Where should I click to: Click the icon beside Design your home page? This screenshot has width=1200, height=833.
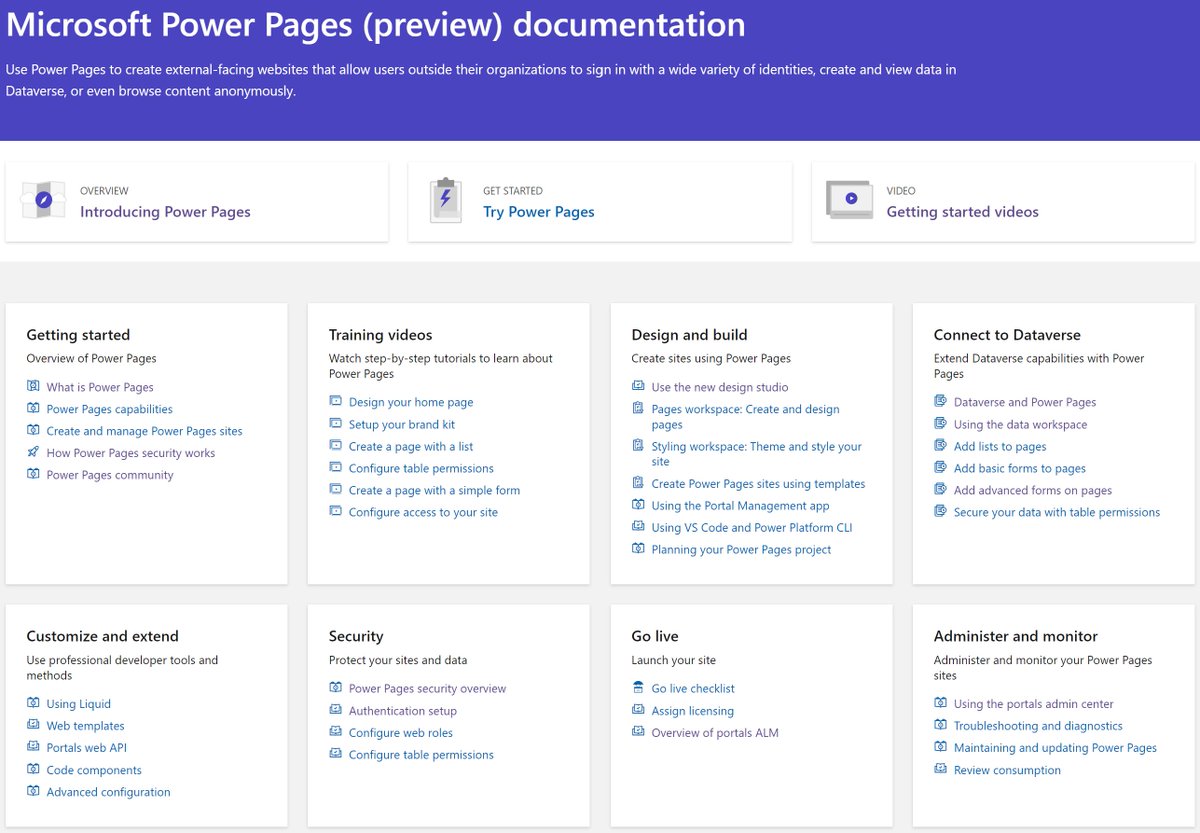click(x=335, y=402)
